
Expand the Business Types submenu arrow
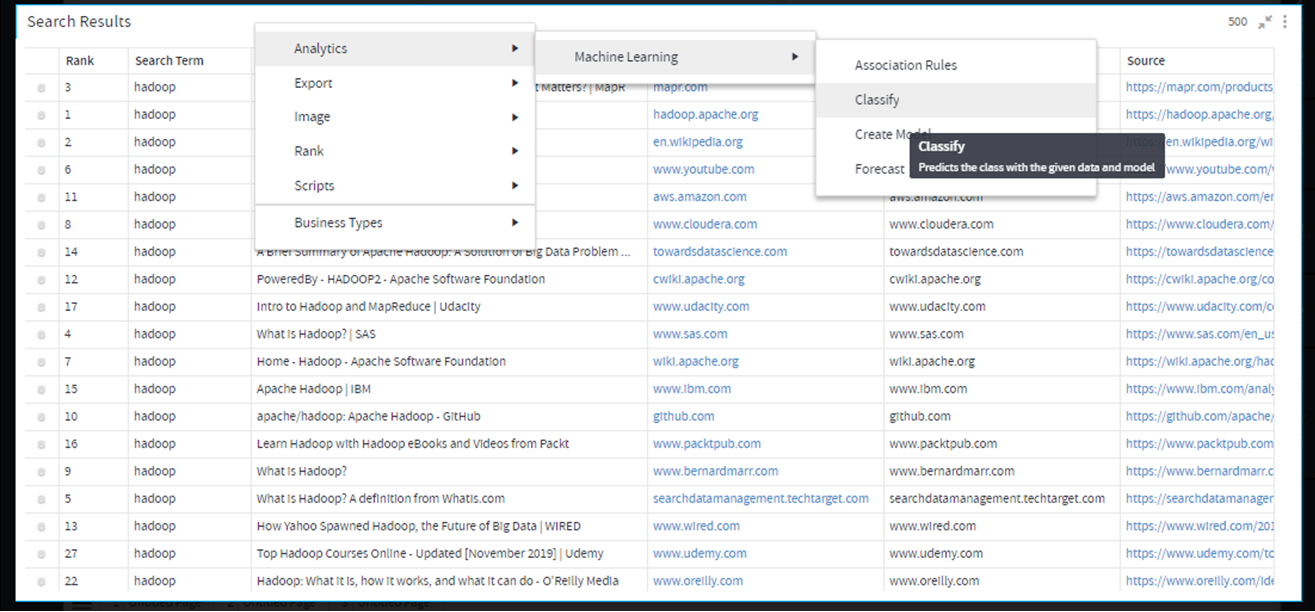coord(515,222)
